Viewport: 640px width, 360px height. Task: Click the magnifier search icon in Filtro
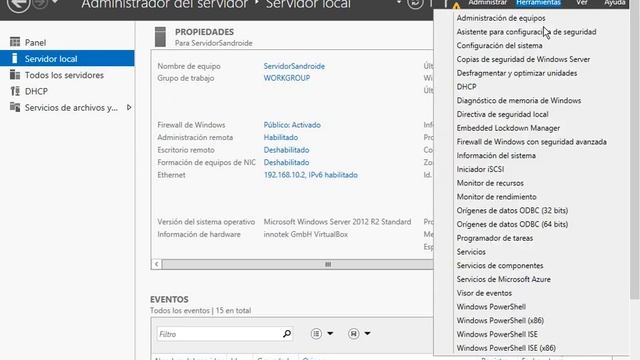[x=287, y=334]
